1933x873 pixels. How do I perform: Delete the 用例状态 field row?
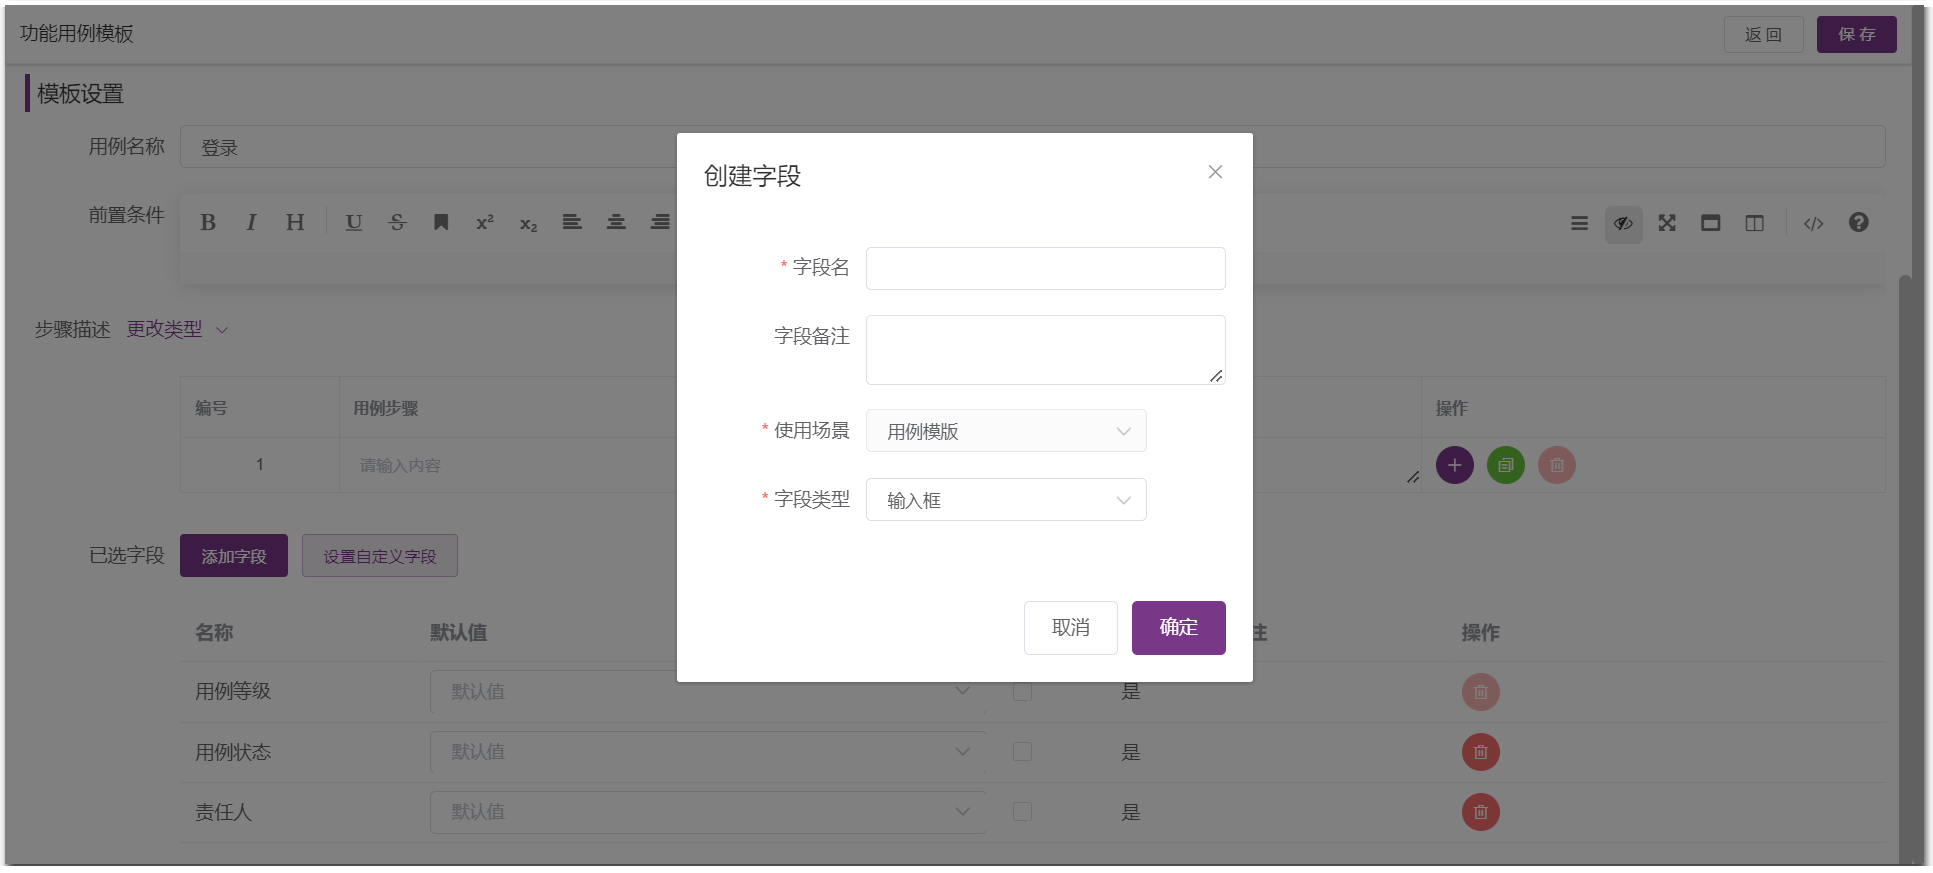tap(1481, 752)
